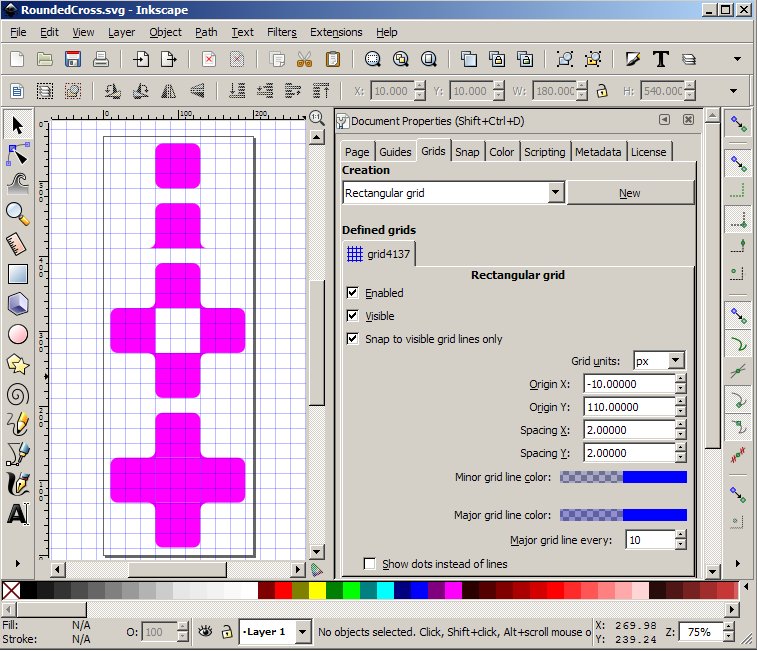This screenshot has width=757, height=651.
Task: Switch to the Snap tab
Action: pos(466,152)
